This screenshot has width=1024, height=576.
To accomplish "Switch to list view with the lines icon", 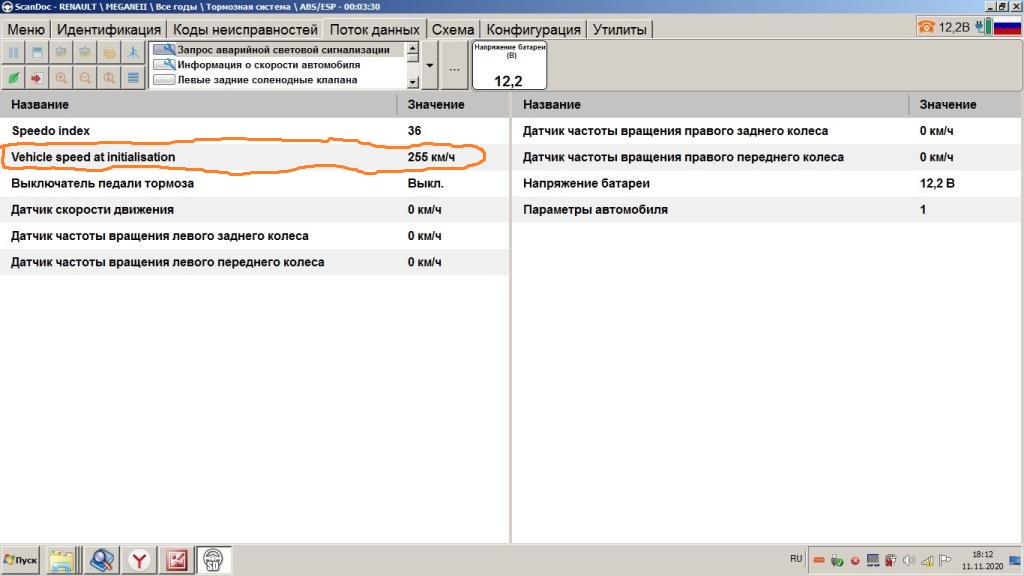I will 133,78.
